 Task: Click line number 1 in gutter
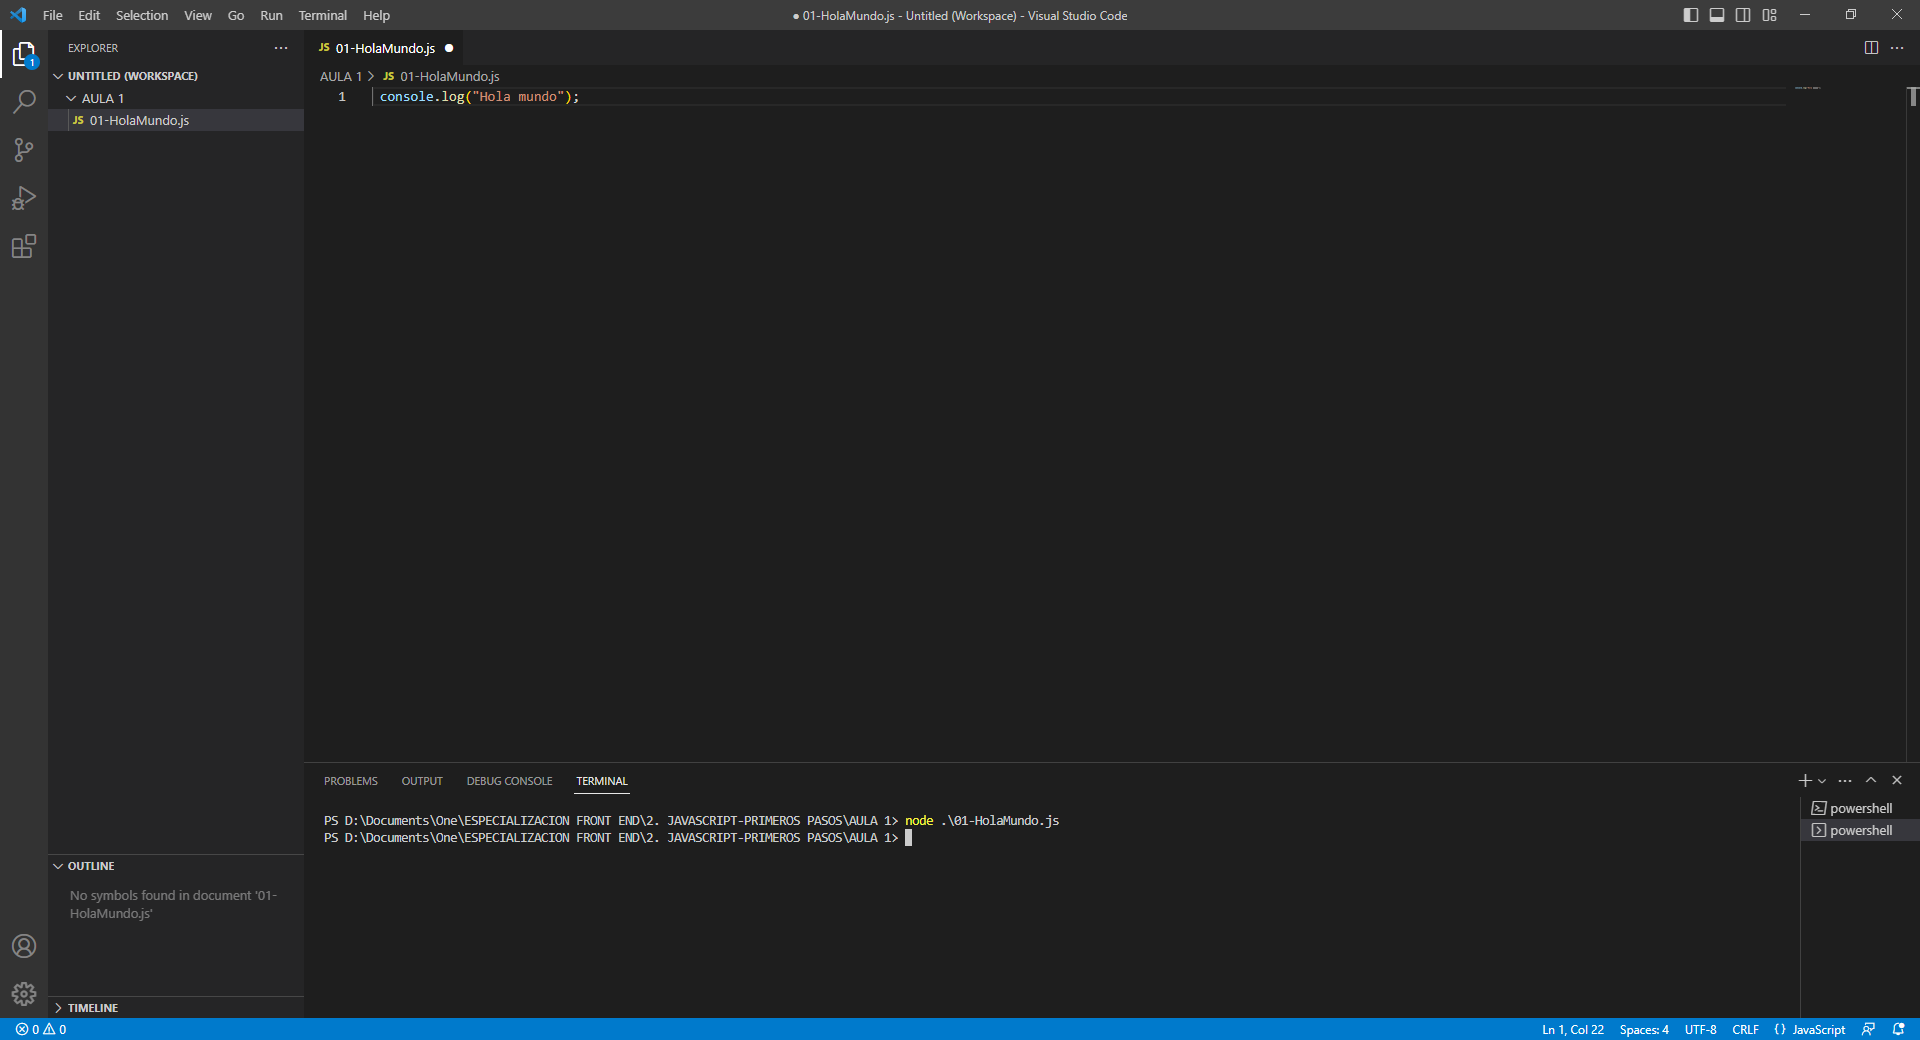(x=342, y=97)
